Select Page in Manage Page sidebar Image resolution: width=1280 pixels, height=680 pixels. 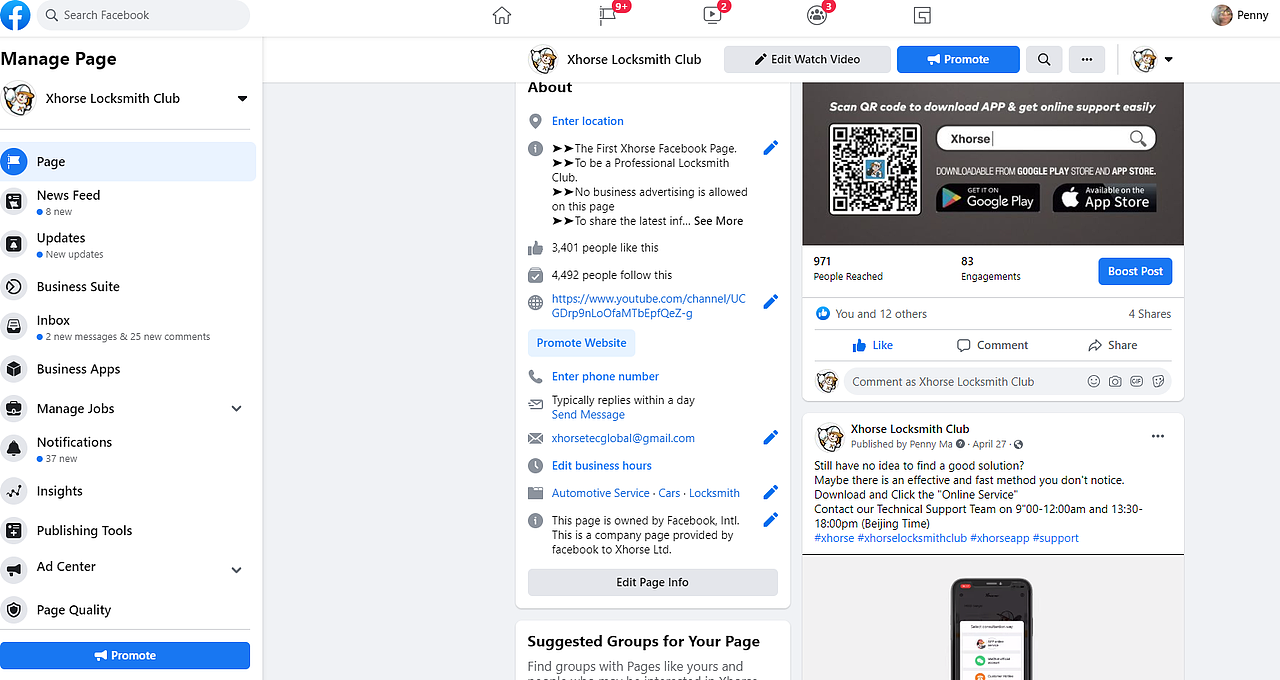coord(128,162)
